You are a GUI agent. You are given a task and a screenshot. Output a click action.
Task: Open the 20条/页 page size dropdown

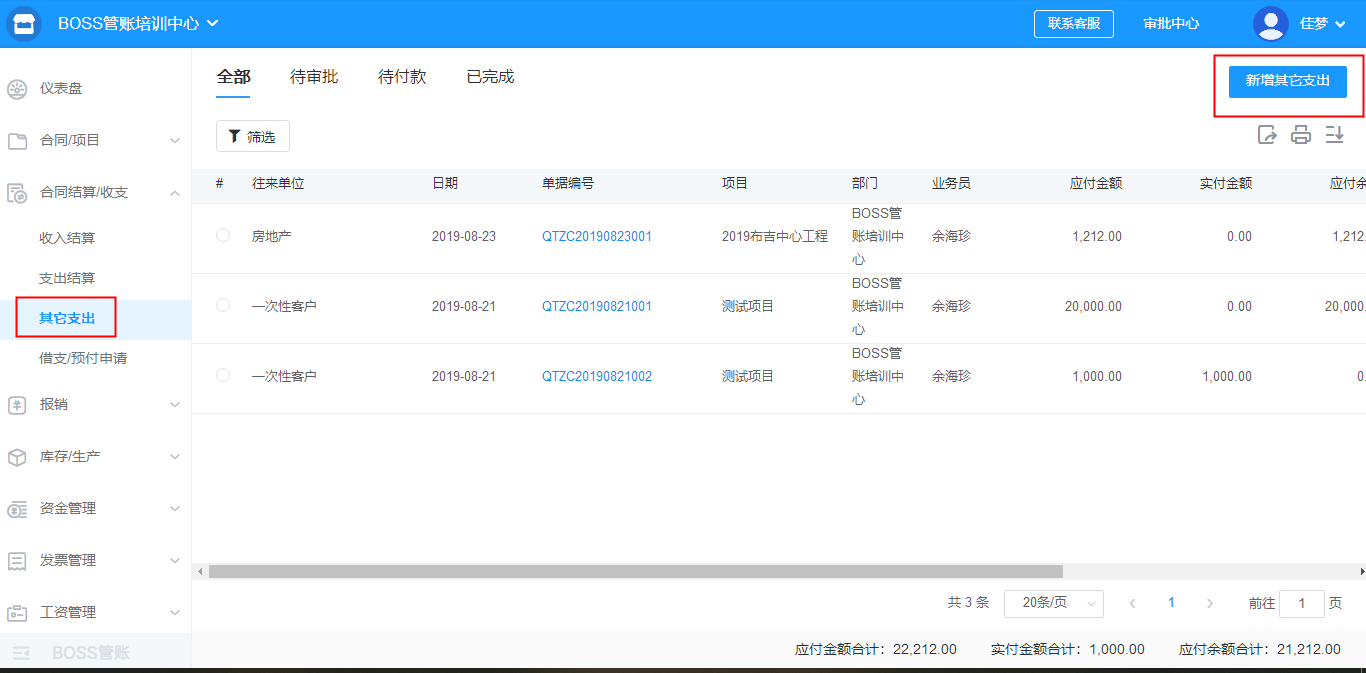click(x=1054, y=603)
